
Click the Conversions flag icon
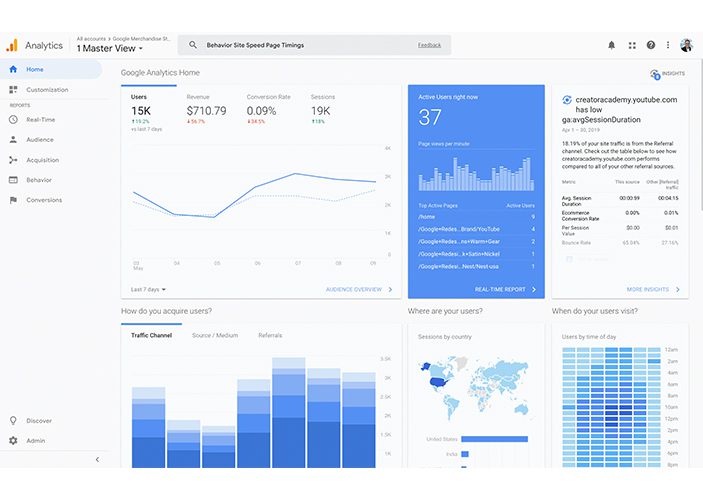point(13,200)
